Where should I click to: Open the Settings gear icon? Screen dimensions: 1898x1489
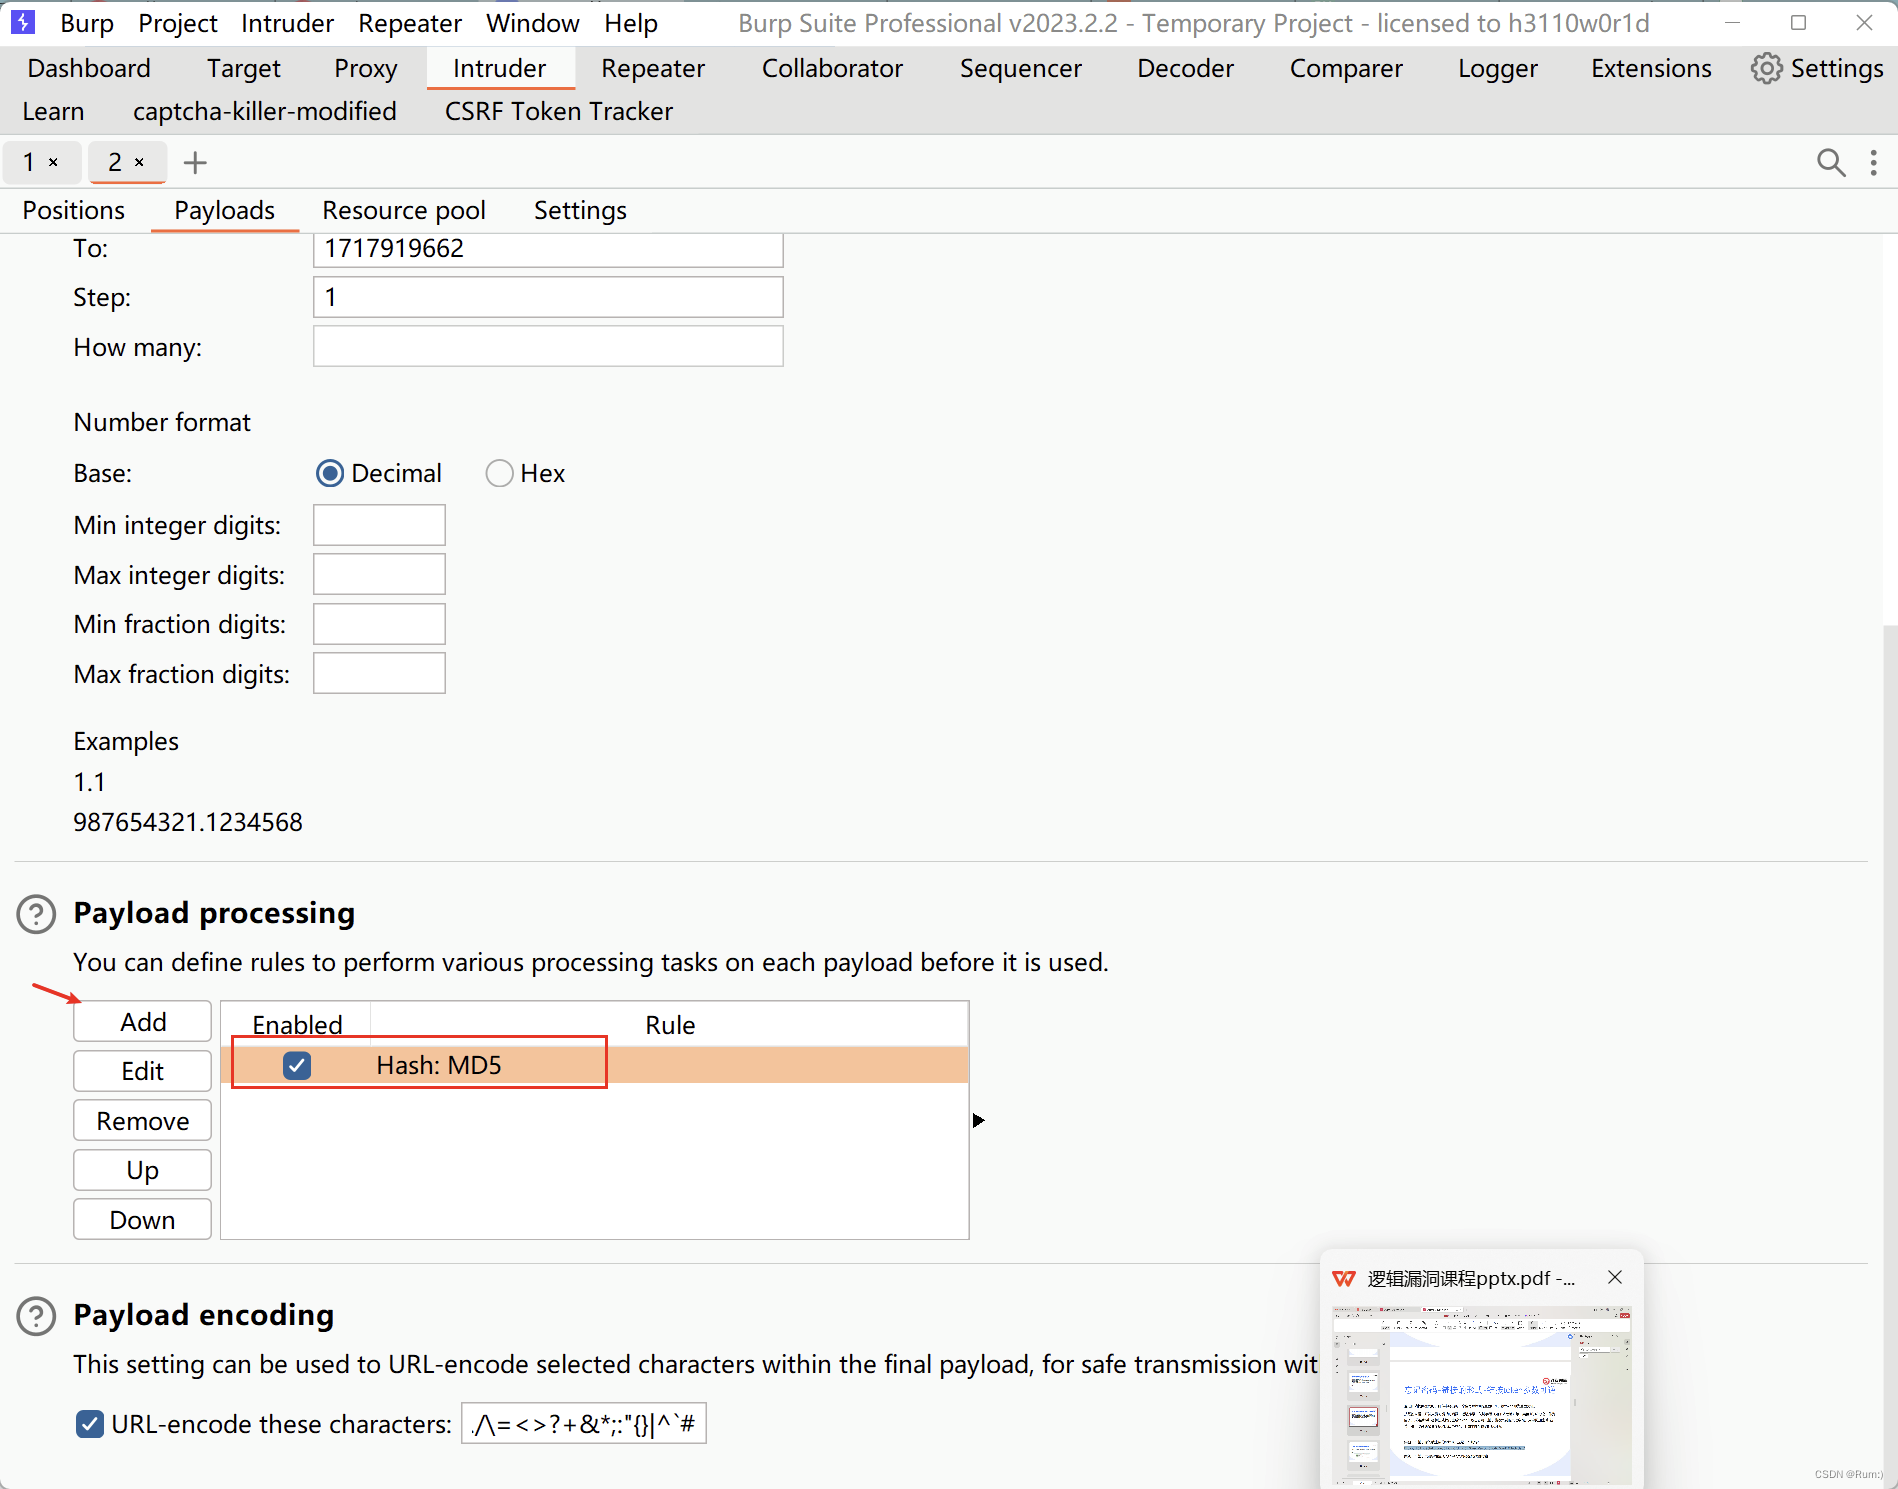pos(1766,68)
